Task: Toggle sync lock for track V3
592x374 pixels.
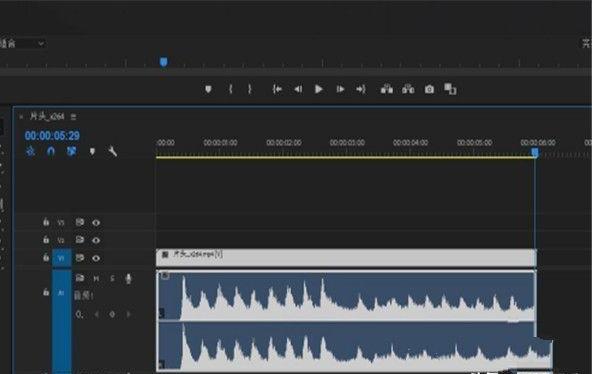Action: 80,222
